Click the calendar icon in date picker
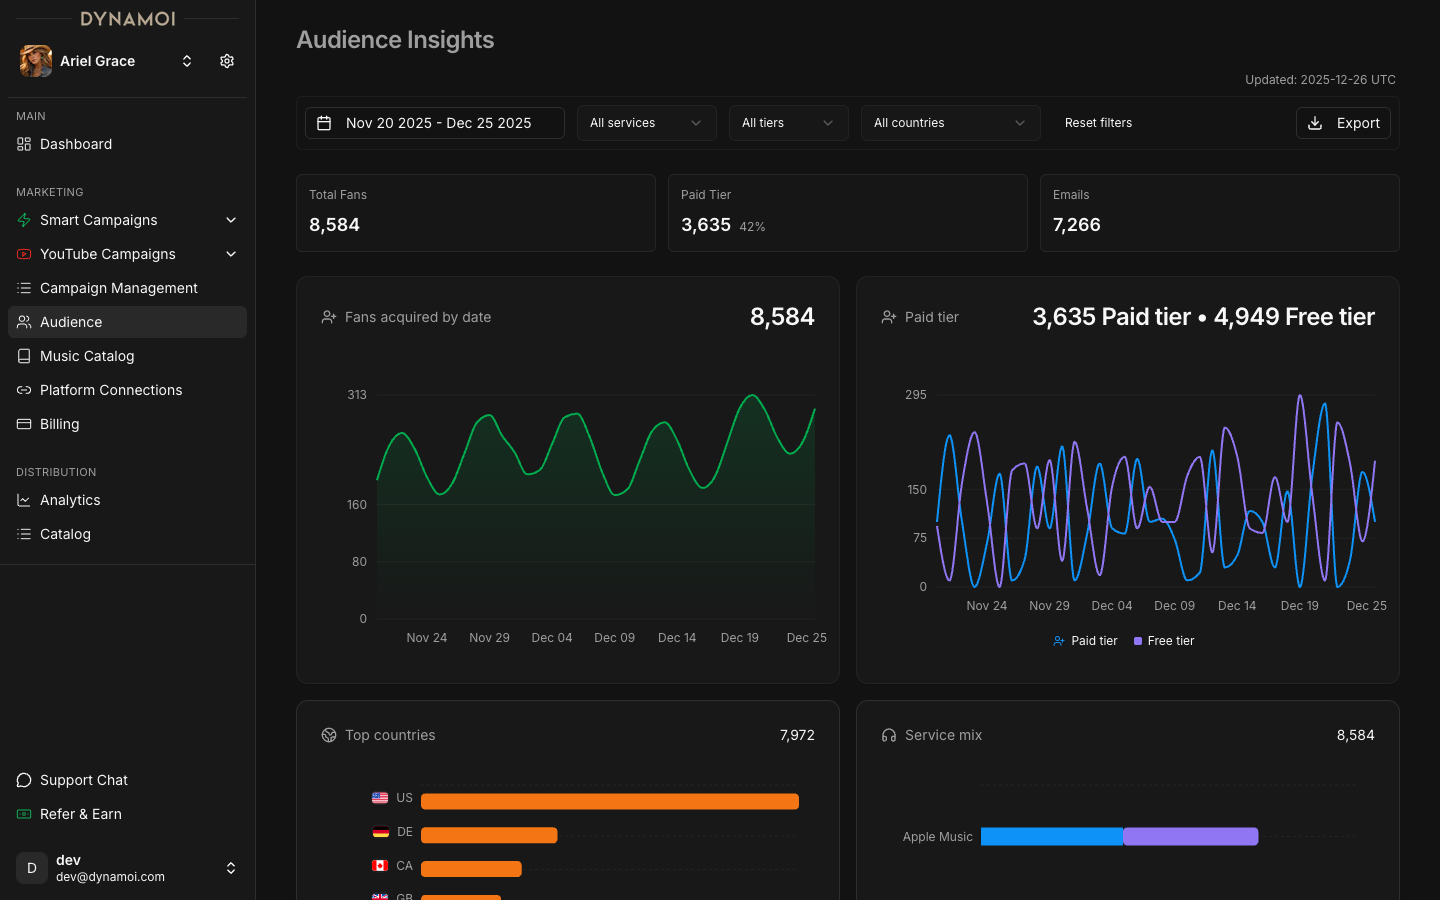Image resolution: width=1440 pixels, height=900 pixels. coord(324,122)
